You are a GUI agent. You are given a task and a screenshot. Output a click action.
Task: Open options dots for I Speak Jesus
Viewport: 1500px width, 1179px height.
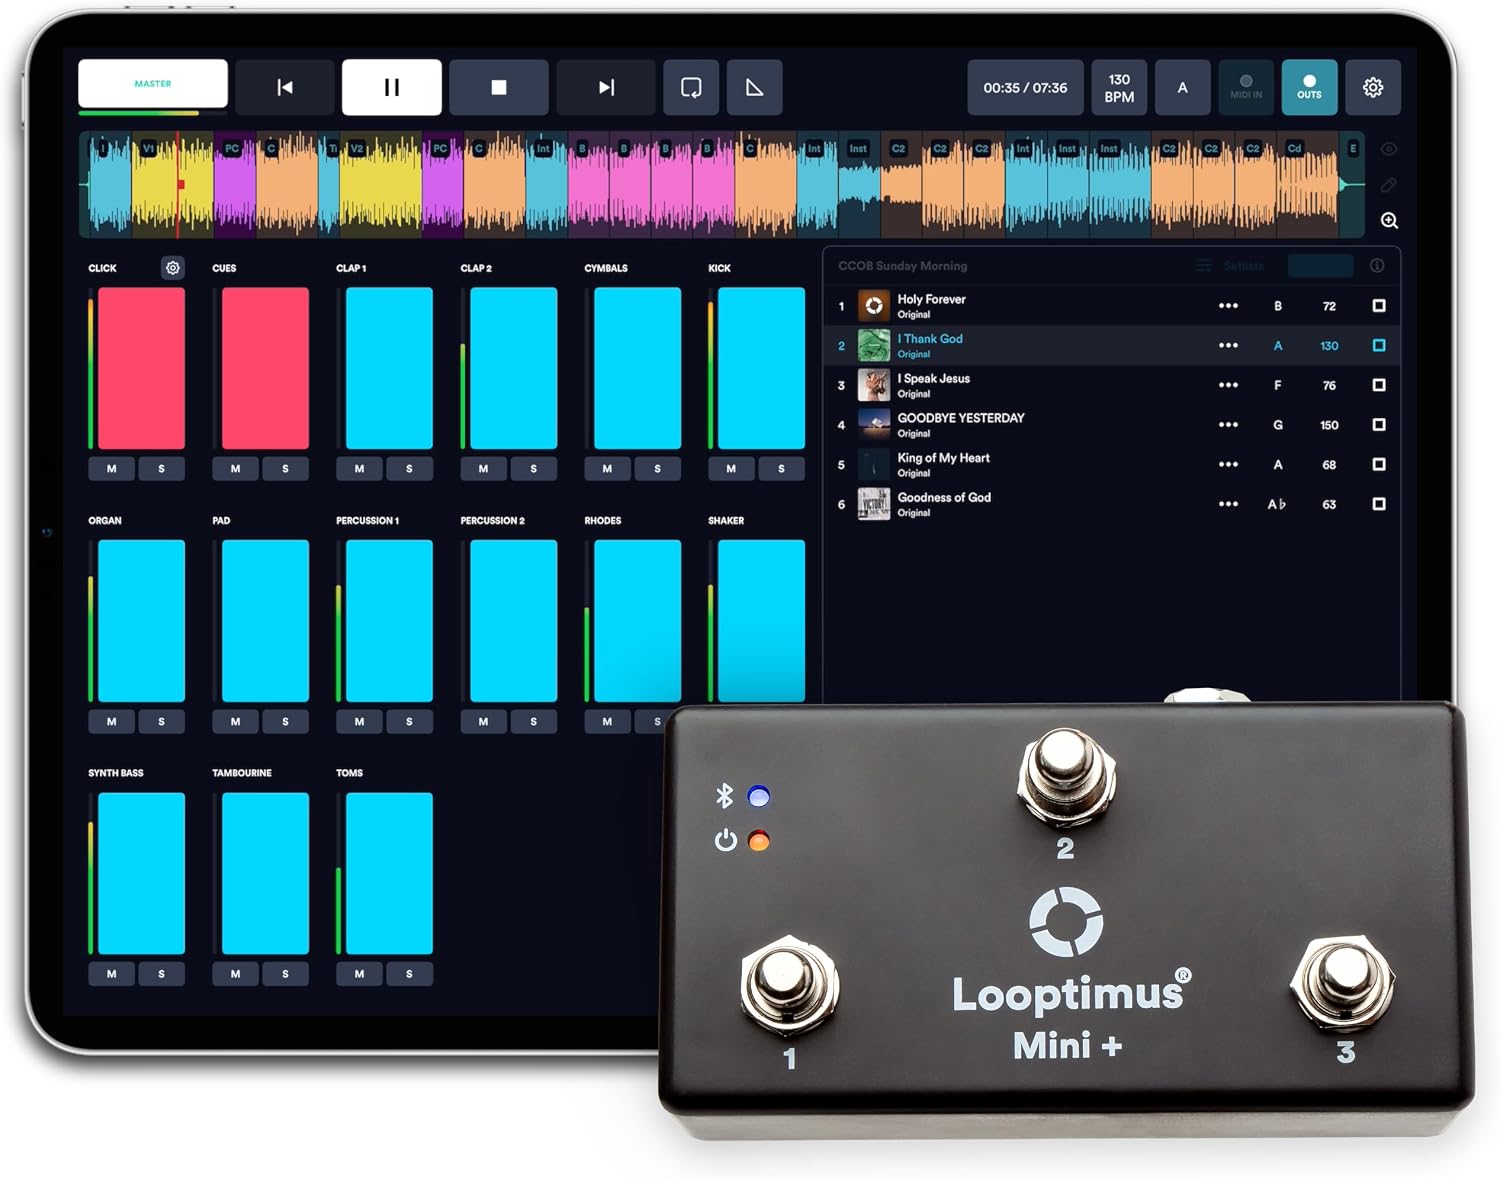[x=1228, y=385]
